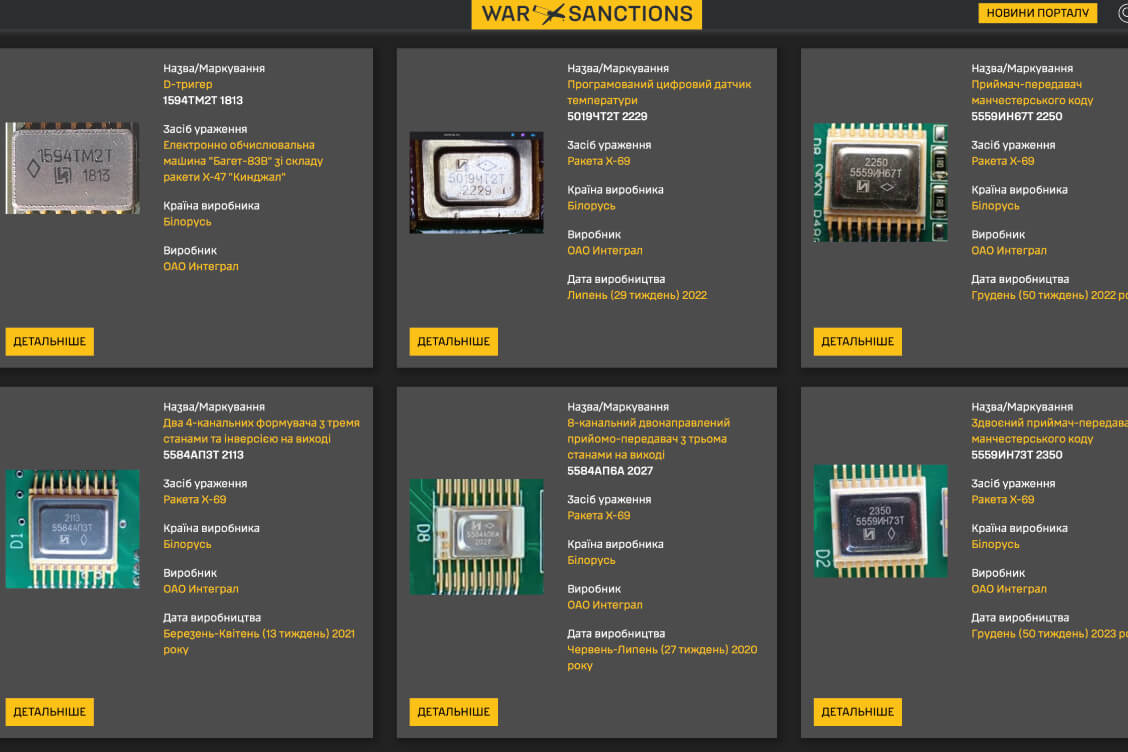
Task: Click the Багет-83В Кинджал weapon link
Action: pos(243,160)
